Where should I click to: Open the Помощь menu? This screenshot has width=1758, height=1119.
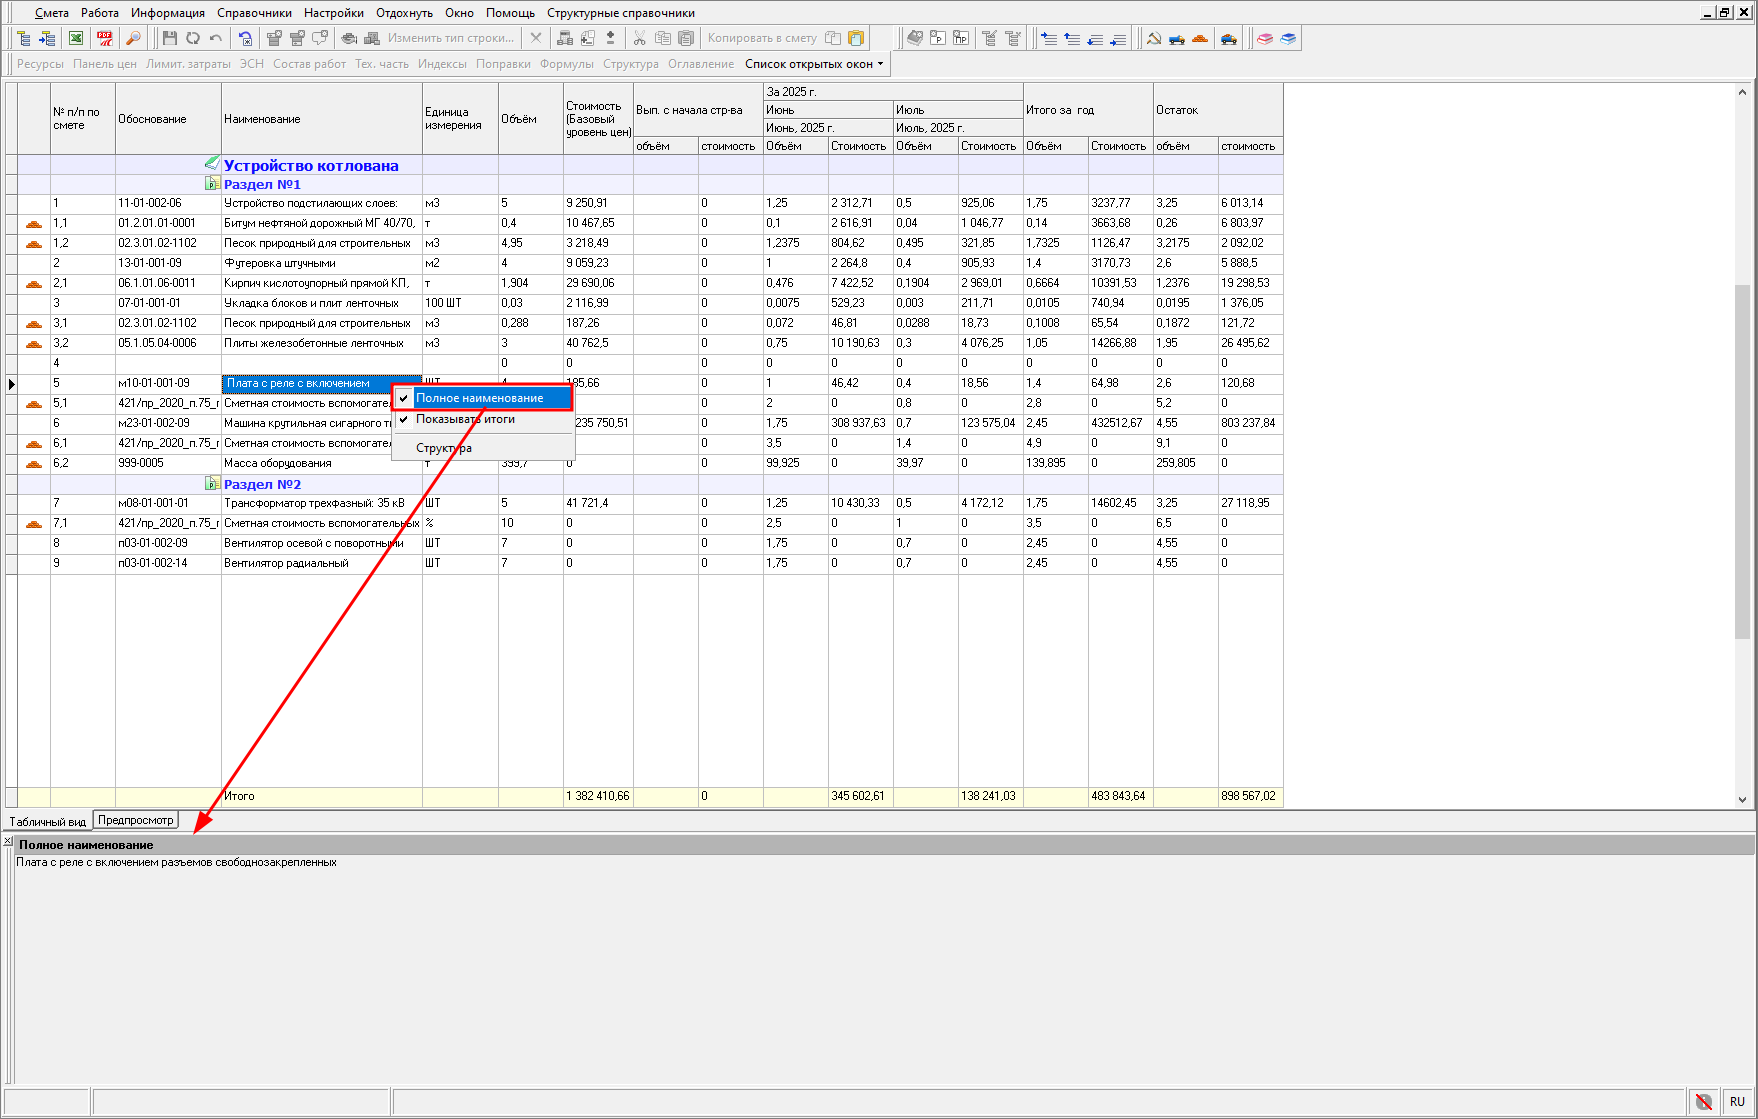pyautogui.click(x=510, y=13)
